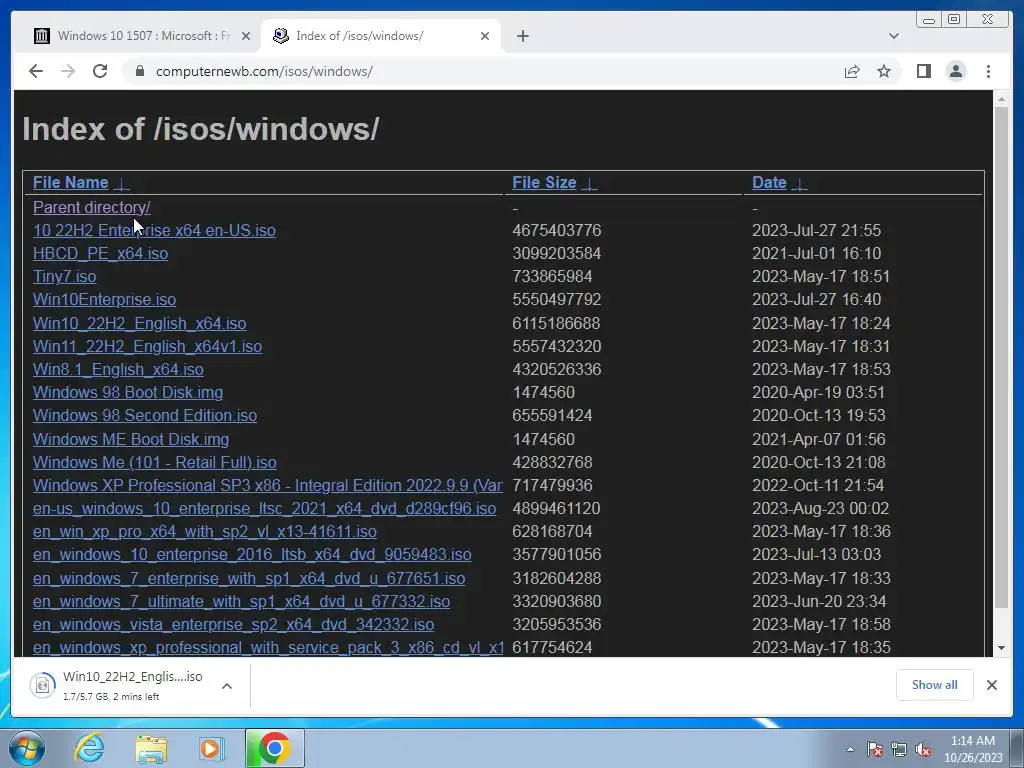
Task: Download Windows Me (101 - Retail Full).iso
Action: pyautogui.click(x=155, y=462)
